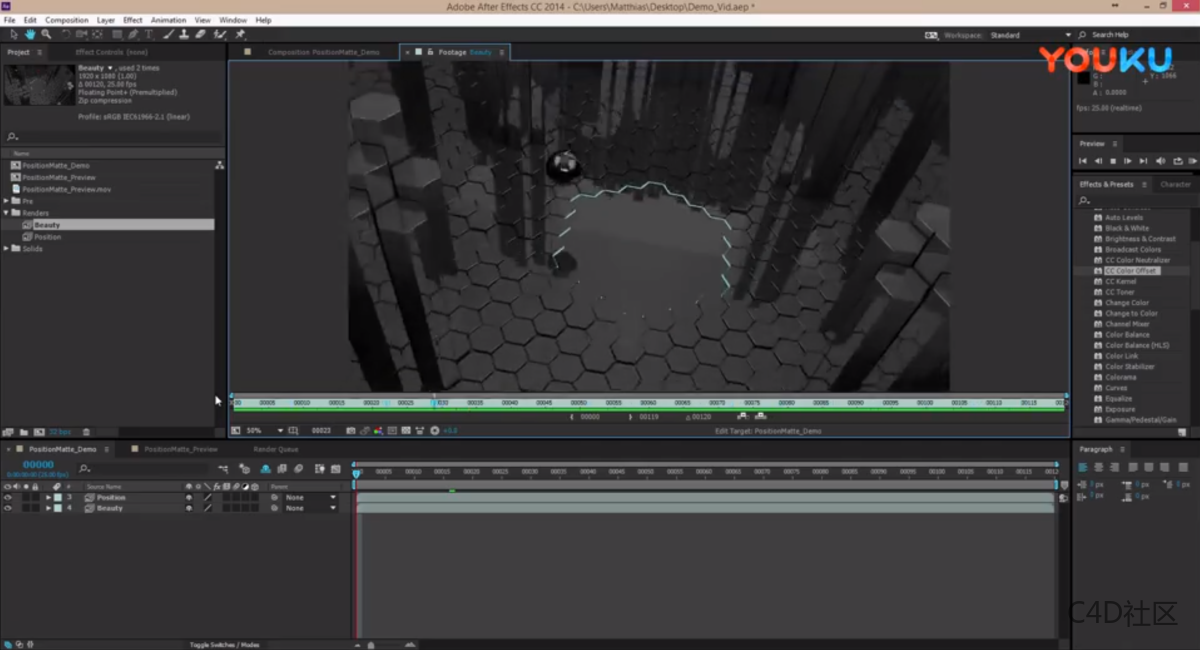Click the timeline current time display
The image size is (1200, 650).
[x=38, y=464]
